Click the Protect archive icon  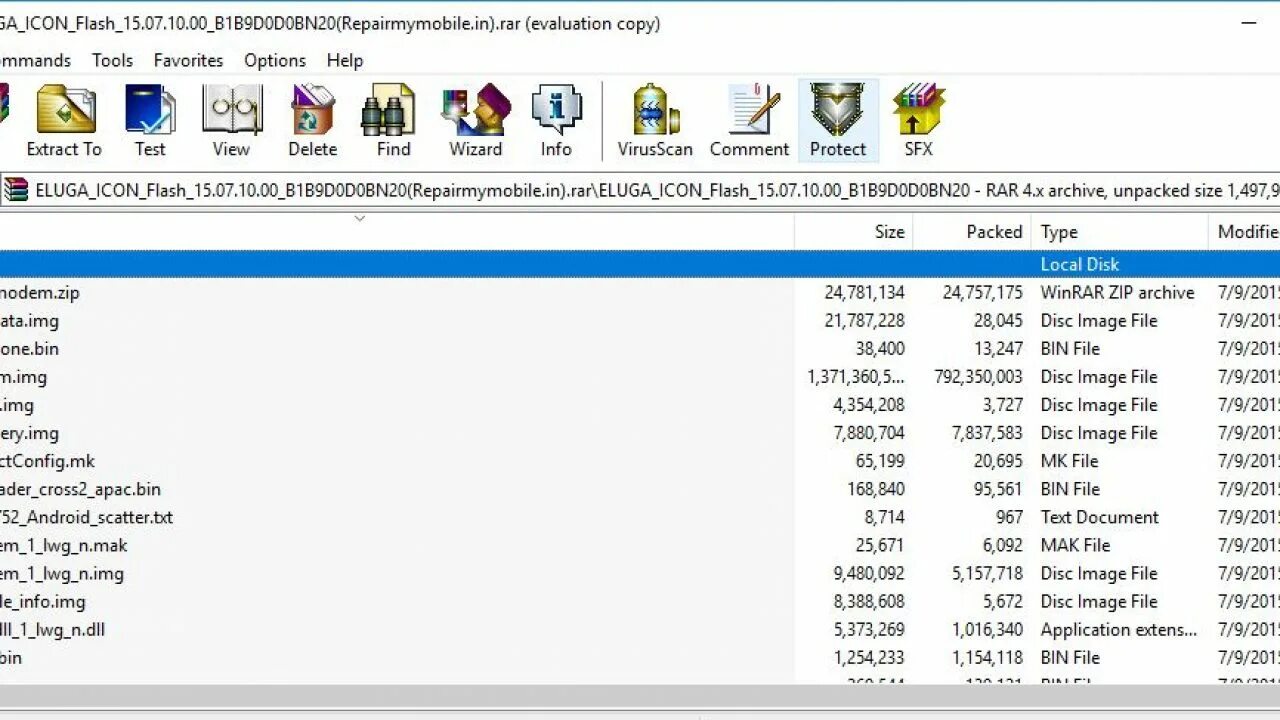pos(838,121)
